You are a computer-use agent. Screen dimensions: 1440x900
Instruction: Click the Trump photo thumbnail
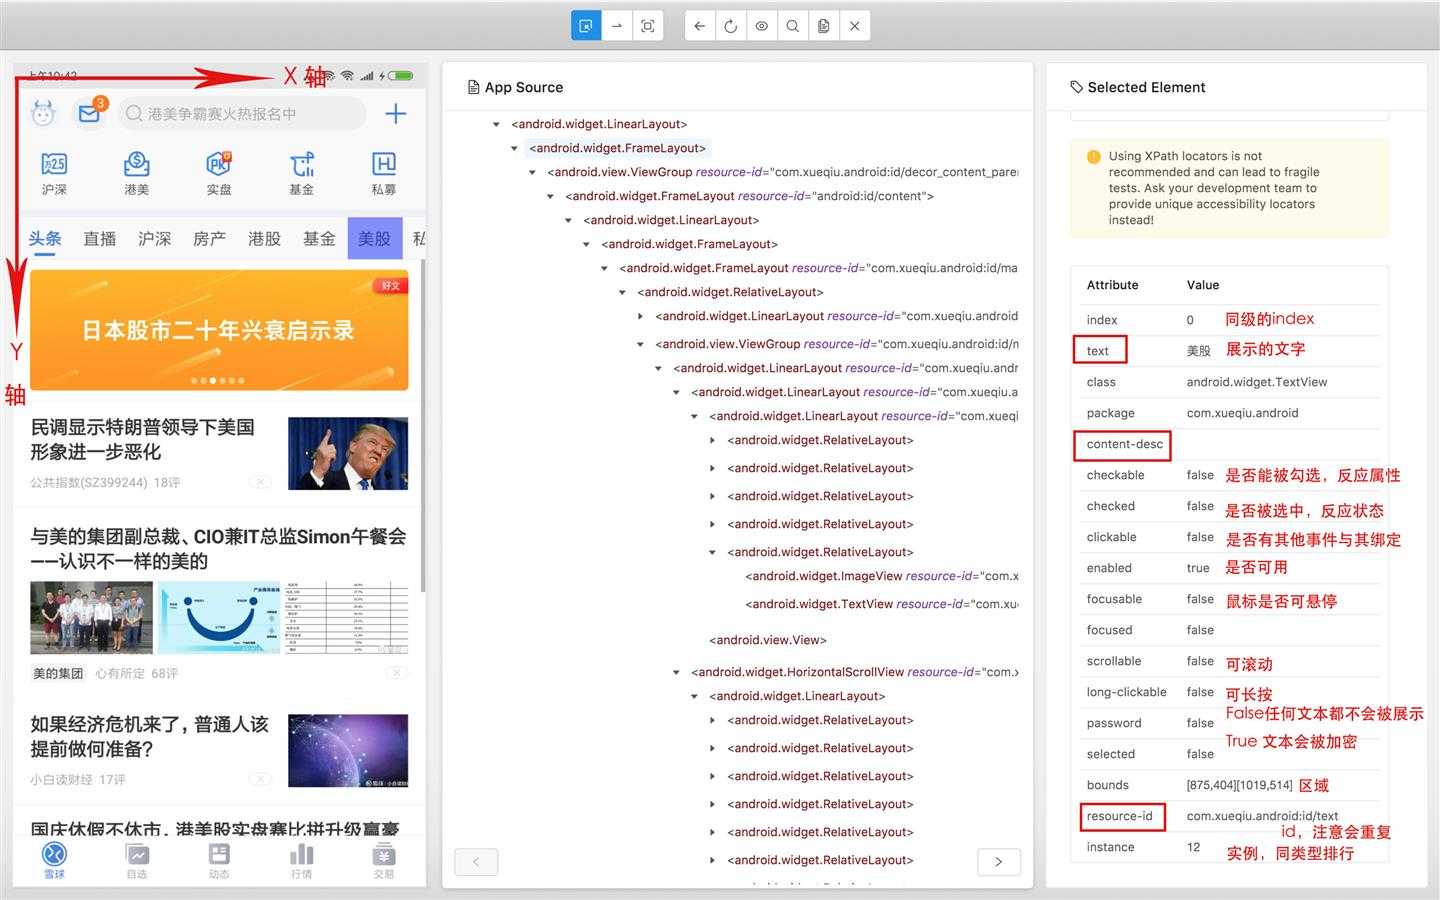pyautogui.click(x=348, y=453)
